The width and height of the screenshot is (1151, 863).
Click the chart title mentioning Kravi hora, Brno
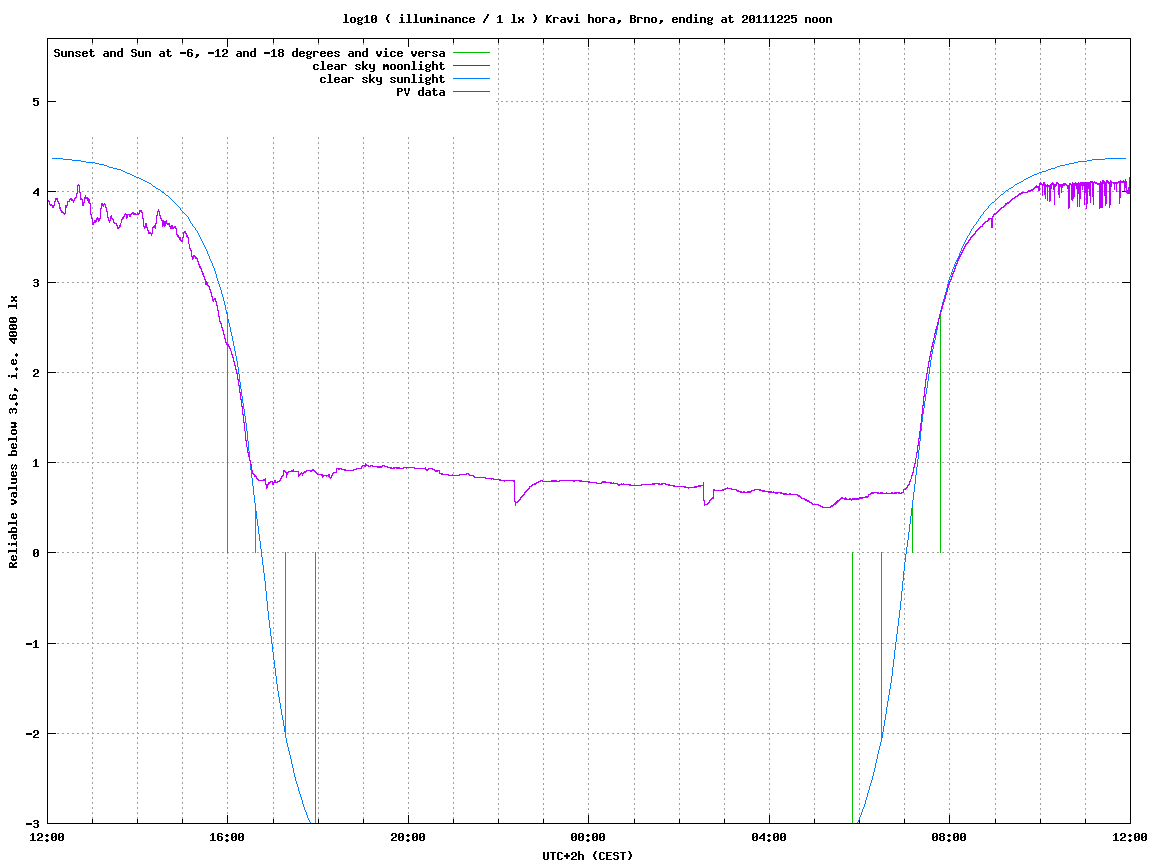pos(587,19)
